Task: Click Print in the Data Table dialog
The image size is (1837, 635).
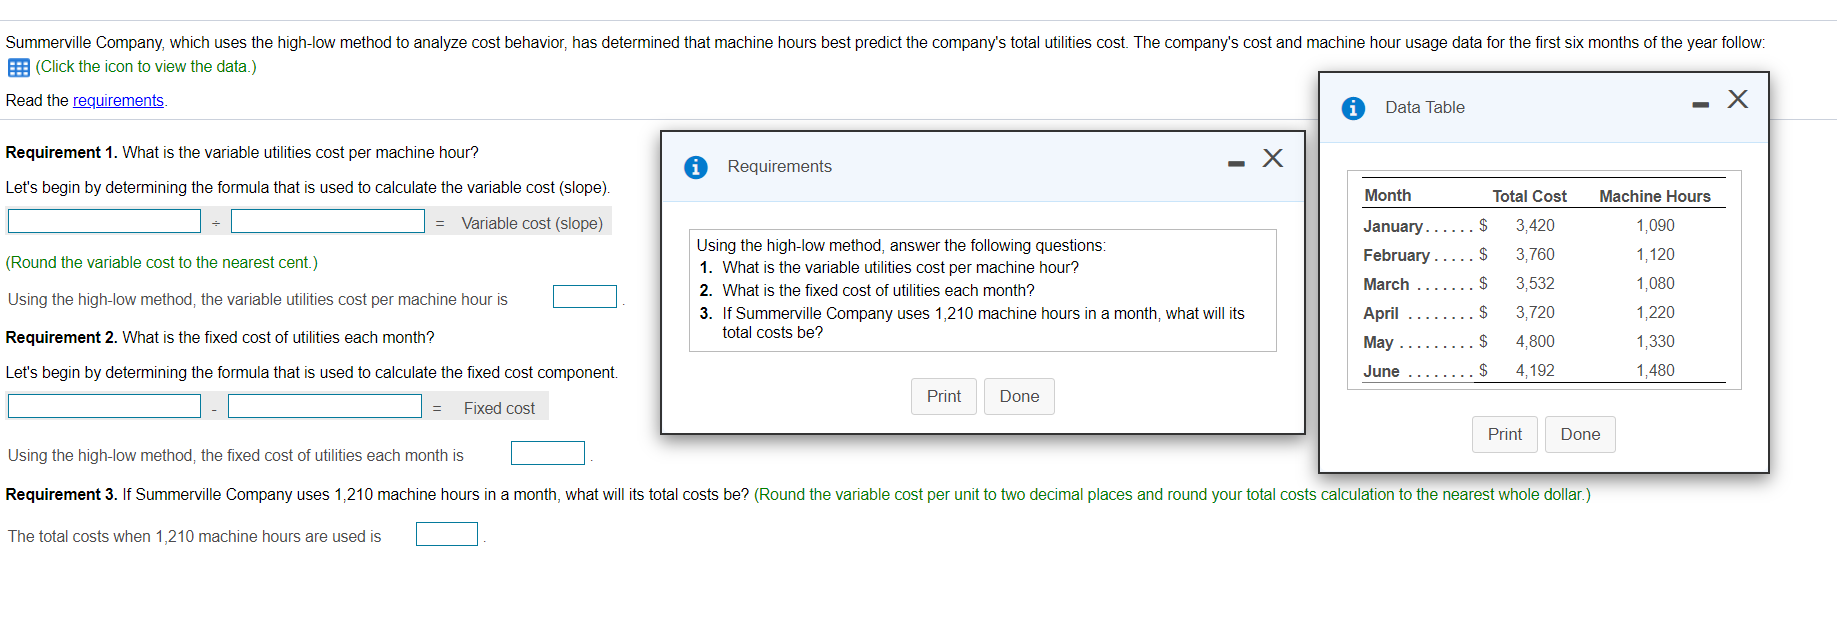Action: click(1505, 434)
